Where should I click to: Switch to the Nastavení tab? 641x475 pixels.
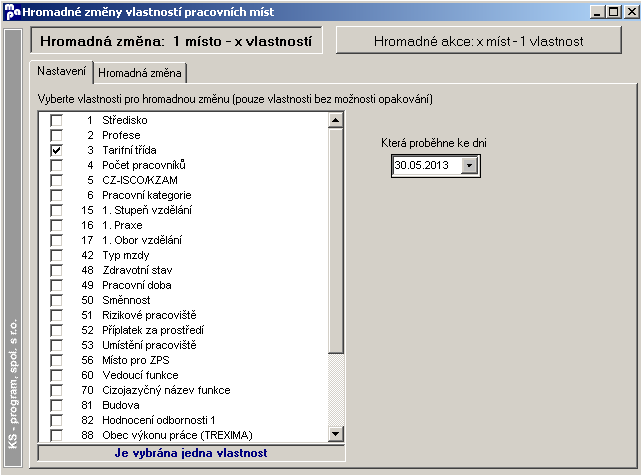[61, 72]
